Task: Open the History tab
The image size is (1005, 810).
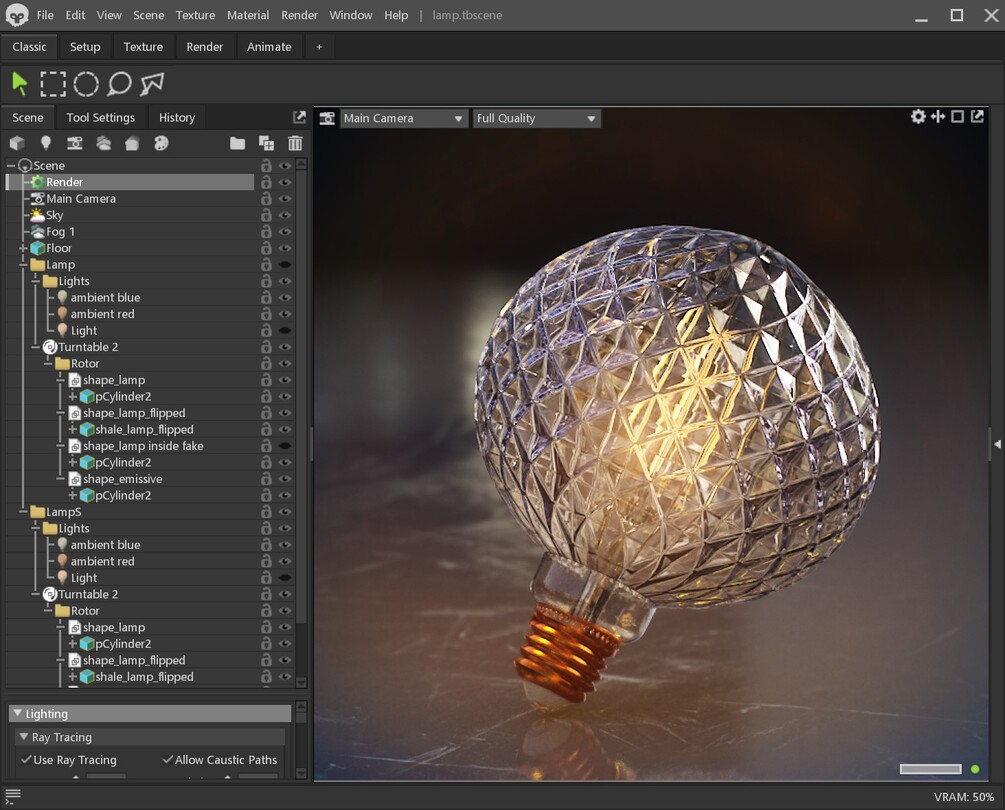Action: (x=177, y=118)
